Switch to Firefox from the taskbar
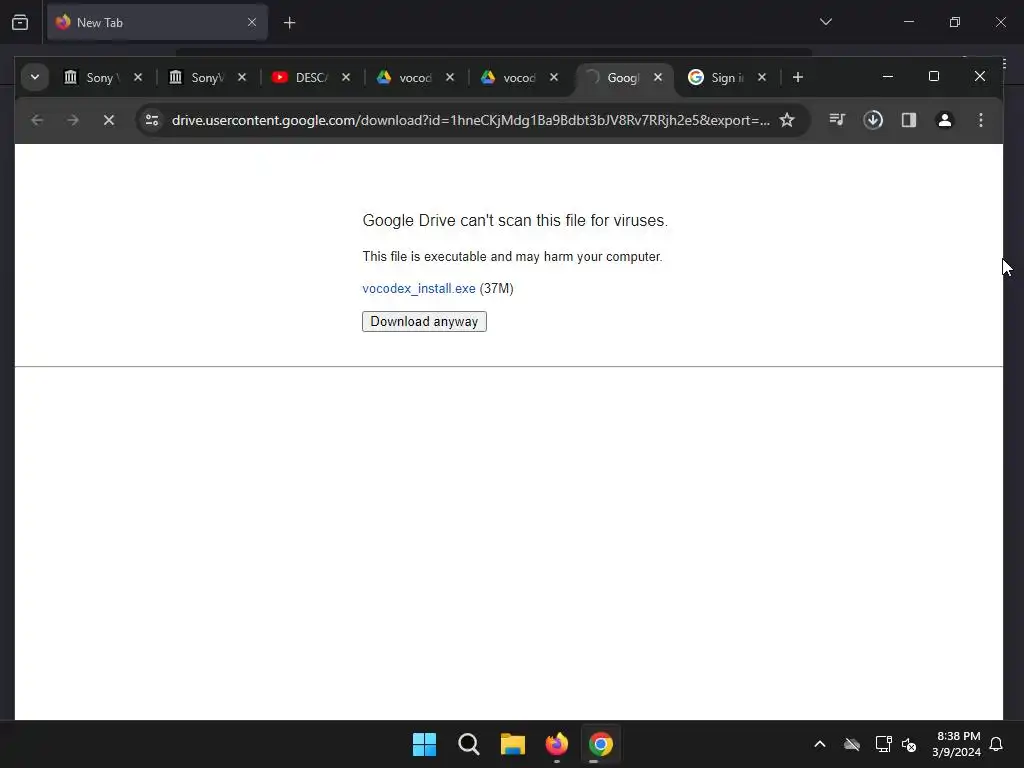 tap(556, 744)
